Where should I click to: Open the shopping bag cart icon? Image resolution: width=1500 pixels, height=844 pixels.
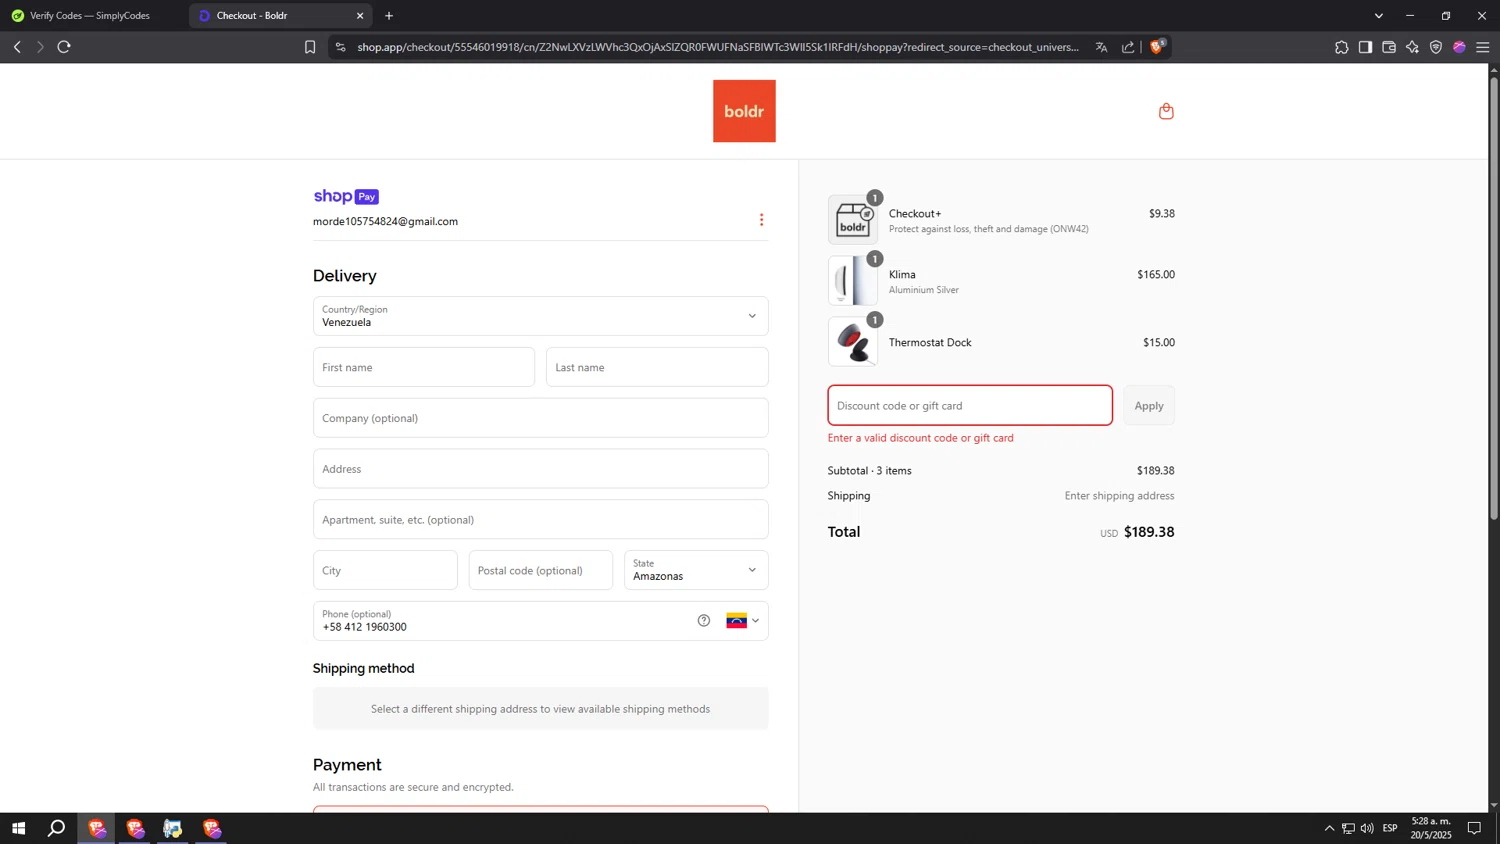1166,111
